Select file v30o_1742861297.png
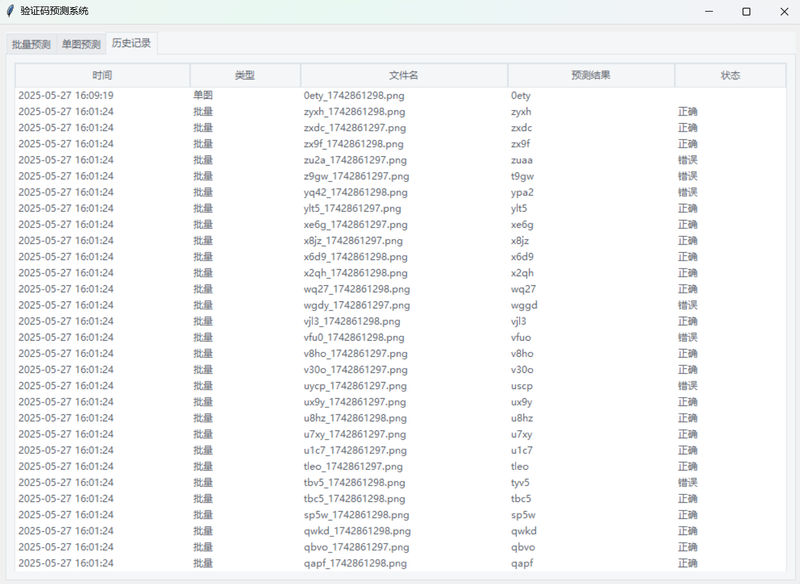Image resolution: width=800 pixels, height=584 pixels. [356, 370]
